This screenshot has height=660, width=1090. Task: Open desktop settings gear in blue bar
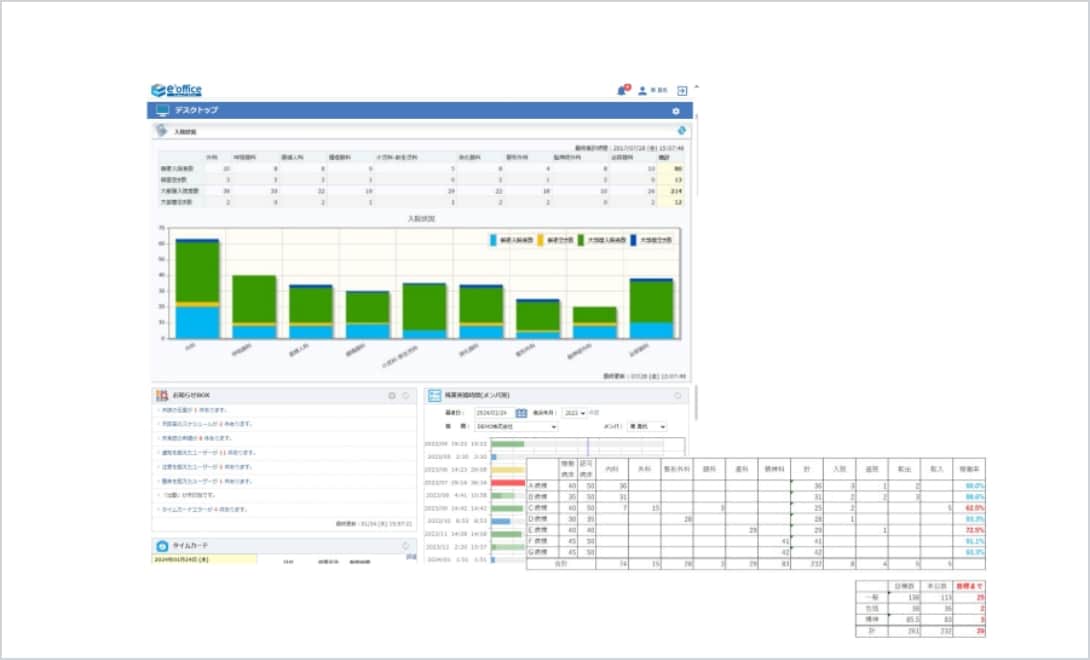pyautogui.click(x=676, y=111)
